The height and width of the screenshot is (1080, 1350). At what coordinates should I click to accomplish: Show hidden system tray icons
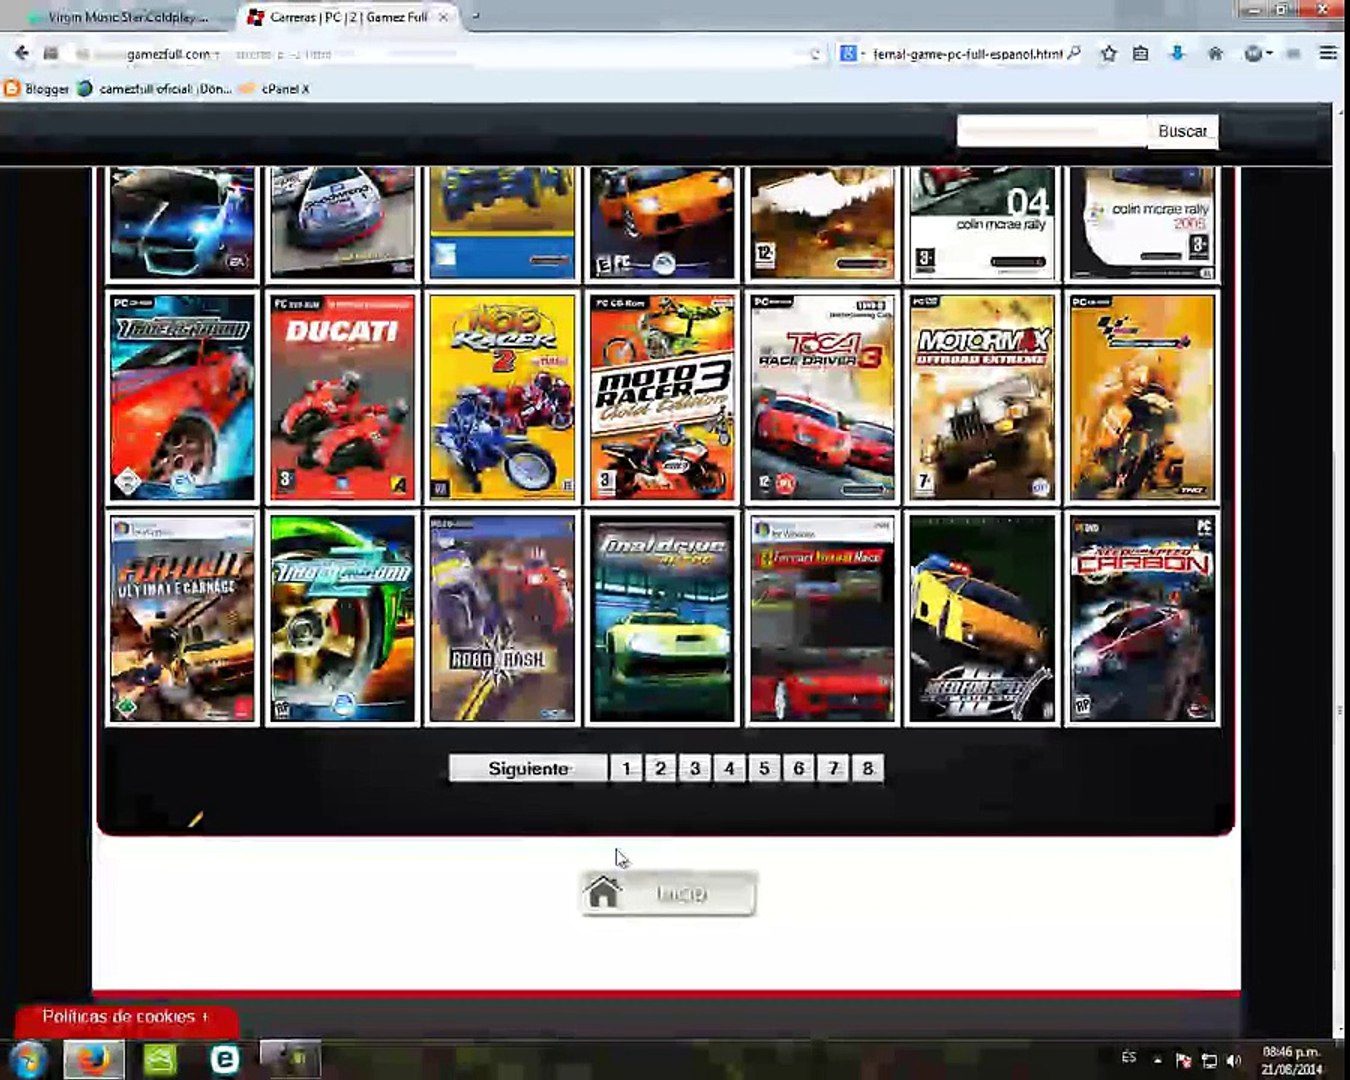click(1157, 1060)
